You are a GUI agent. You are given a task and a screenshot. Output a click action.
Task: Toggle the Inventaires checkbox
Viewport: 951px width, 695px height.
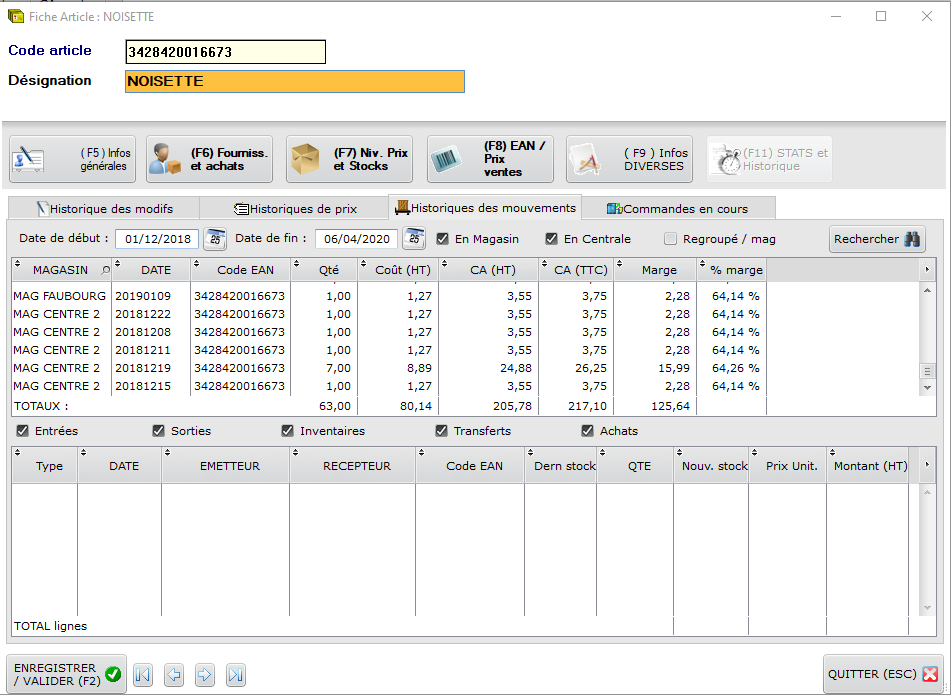click(289, 431)
